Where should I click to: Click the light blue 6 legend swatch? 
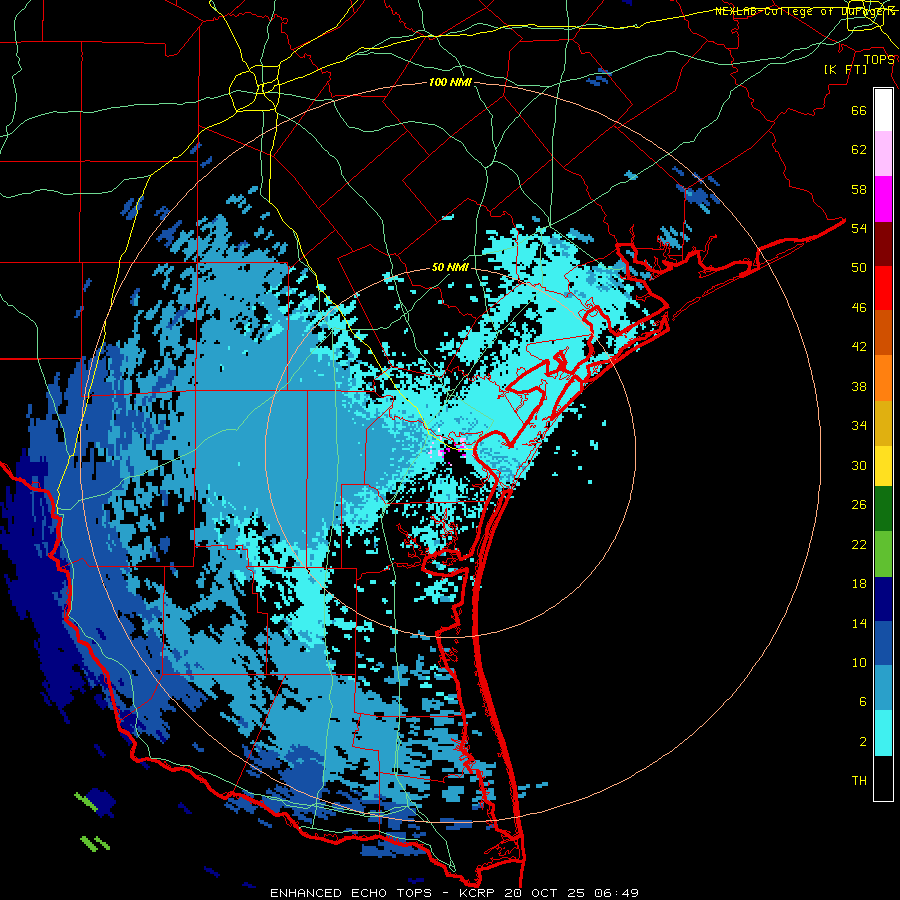pos(883,688)
